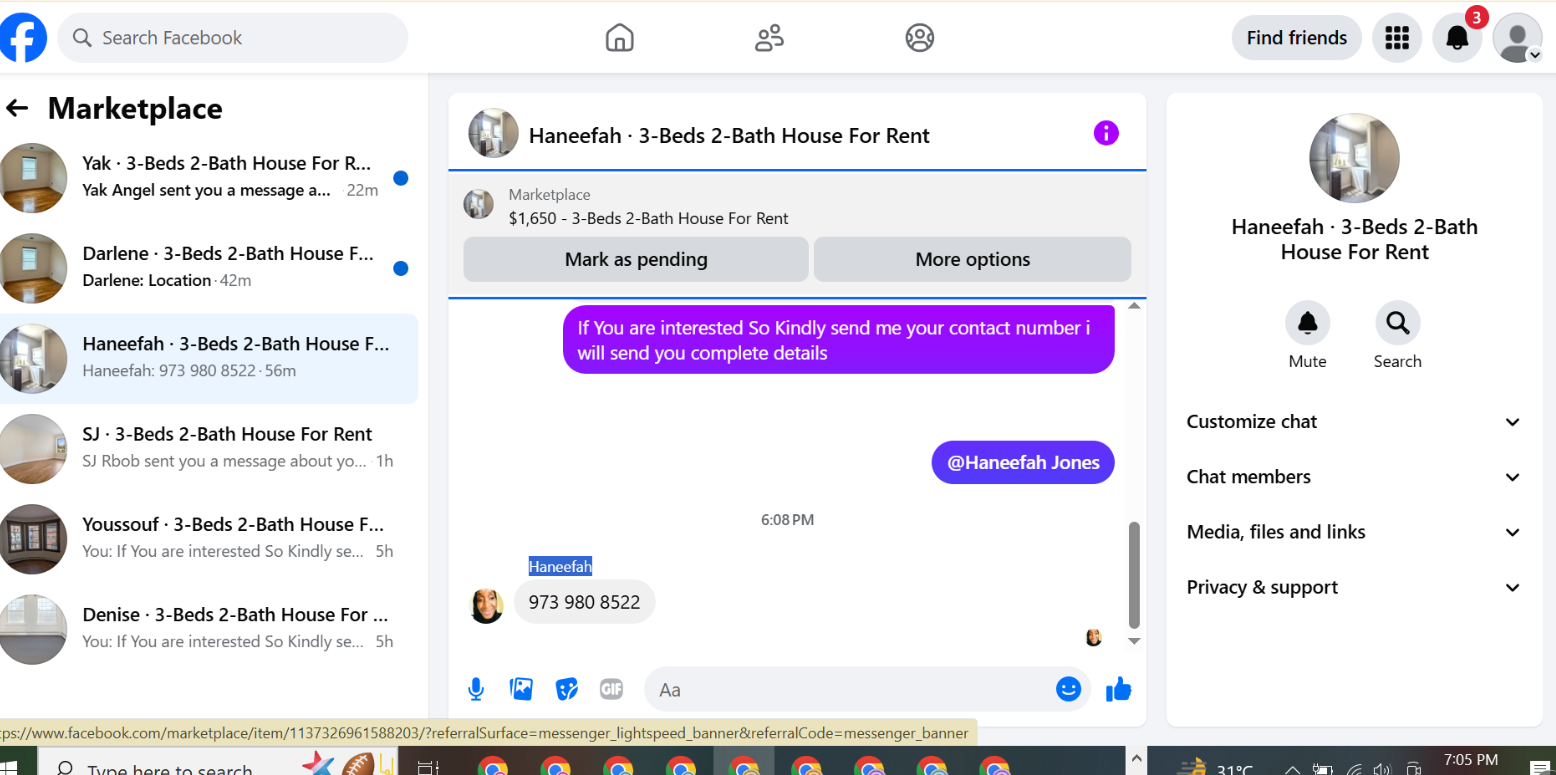Mute the conversation with bell icon
Screen dimensions: 1556x775
(x=1307, y=323)
